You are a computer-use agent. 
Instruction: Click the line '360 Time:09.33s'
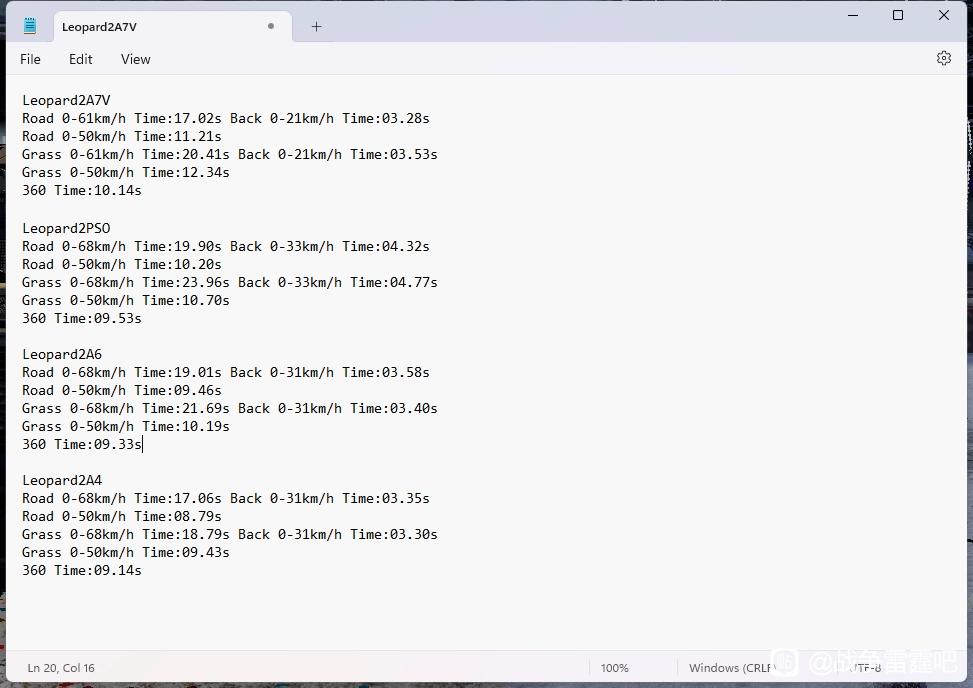coord(82,444)
